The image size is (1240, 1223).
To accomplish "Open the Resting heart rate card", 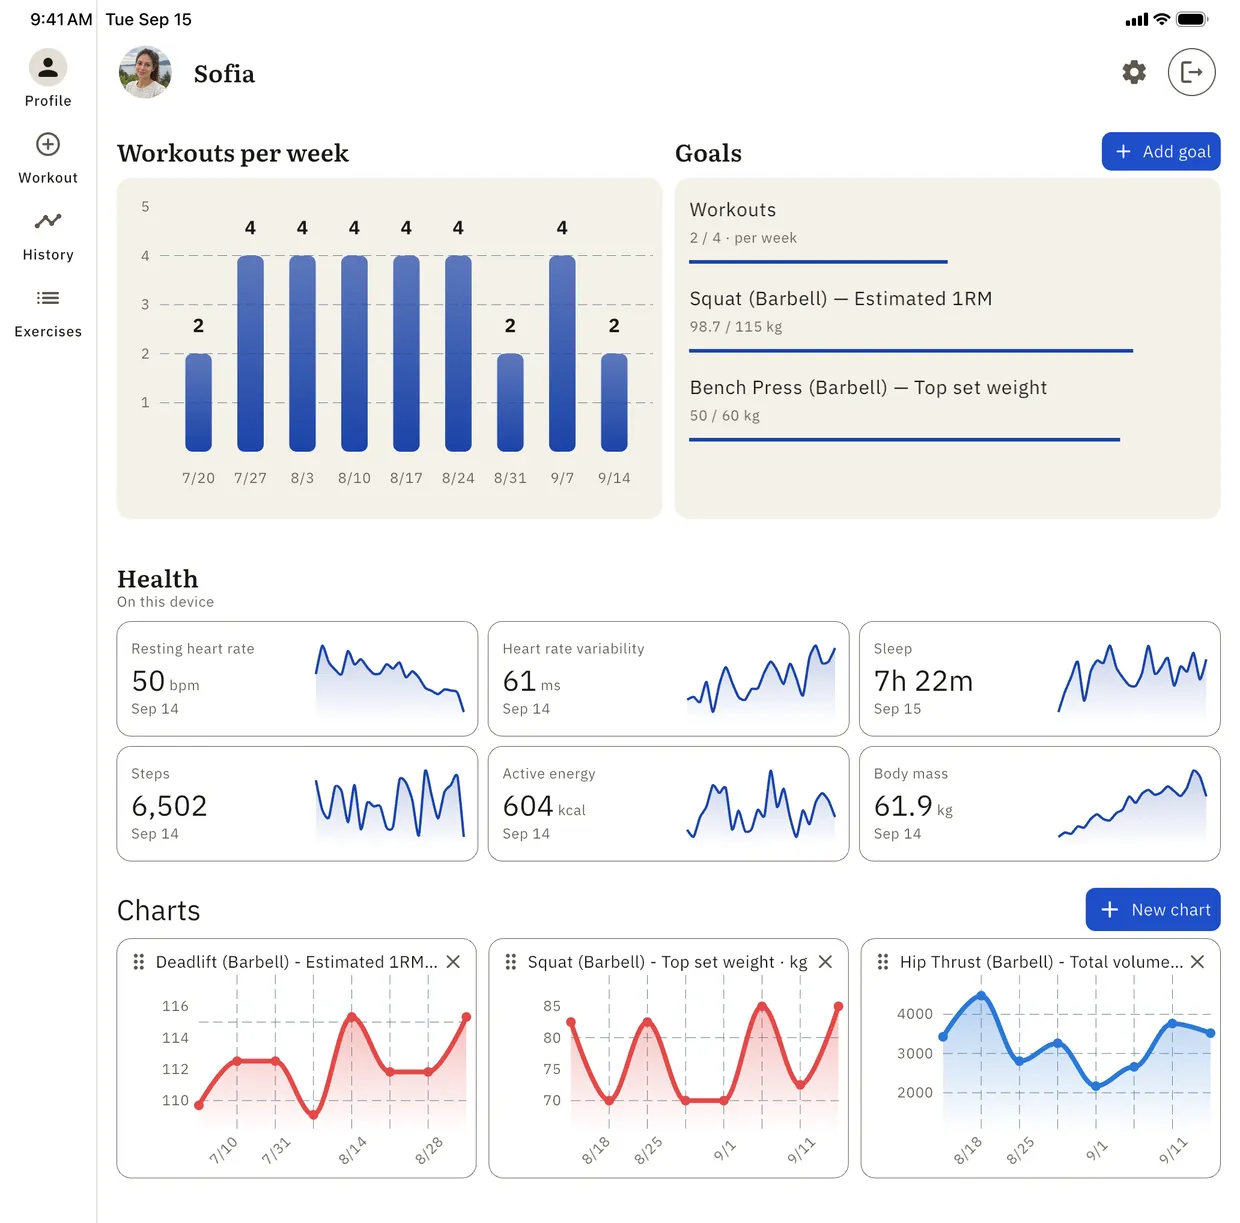I will pos(297,679).
